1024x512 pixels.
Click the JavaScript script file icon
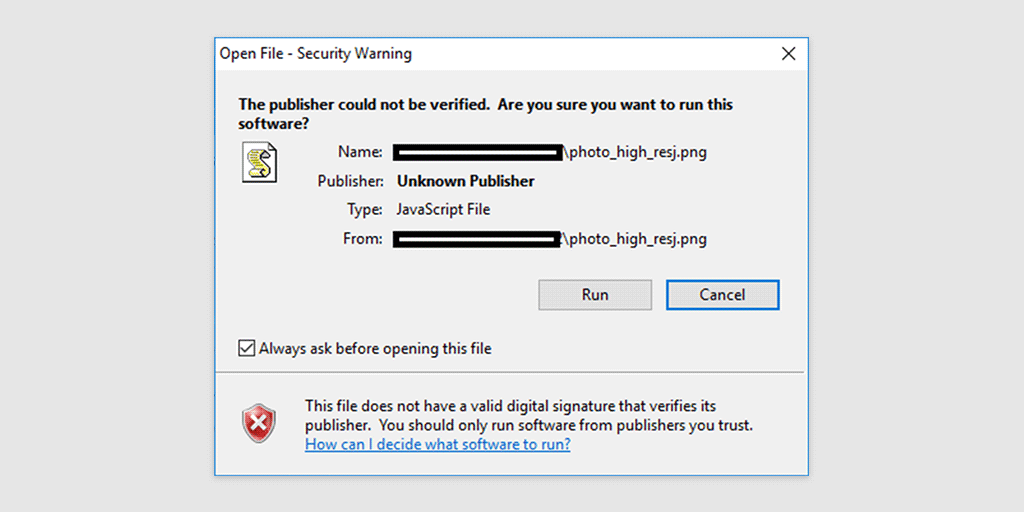pyautogui.click(x=259, y=162)
